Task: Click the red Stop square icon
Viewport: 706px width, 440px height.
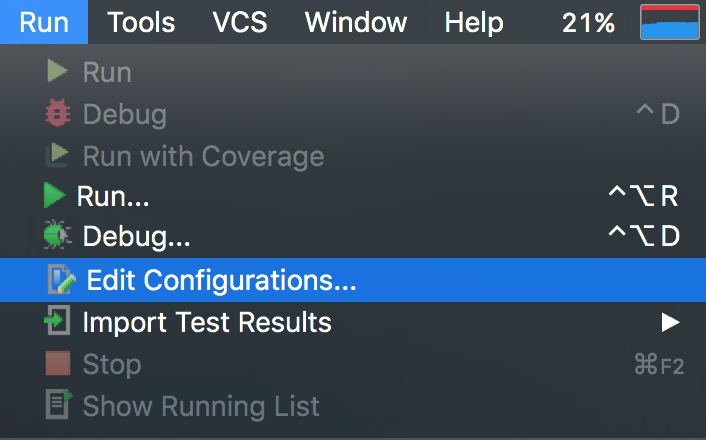Action: 57,364
